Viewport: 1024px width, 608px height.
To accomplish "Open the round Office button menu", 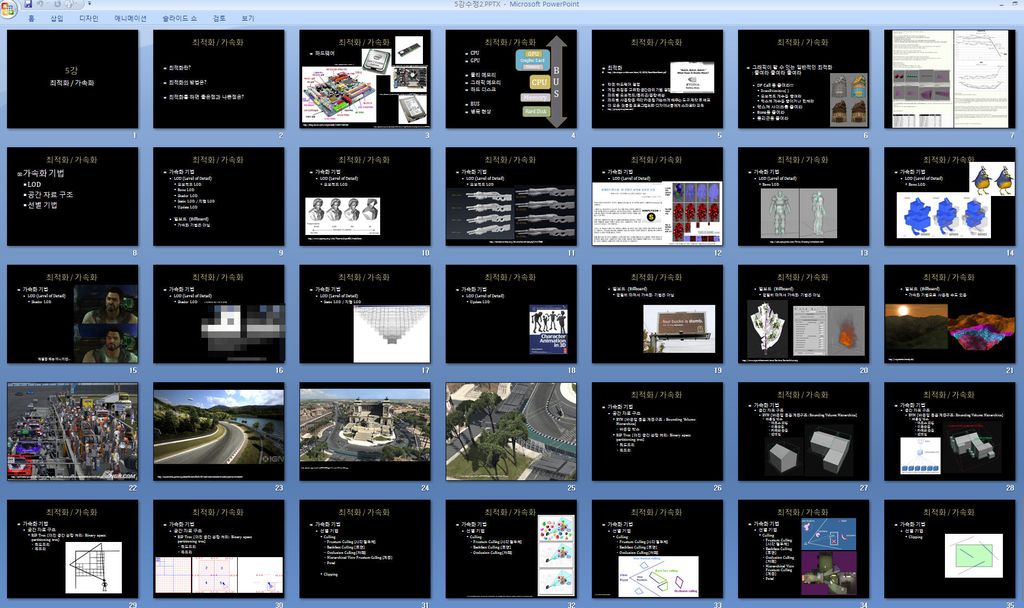I will pos(9,8).
